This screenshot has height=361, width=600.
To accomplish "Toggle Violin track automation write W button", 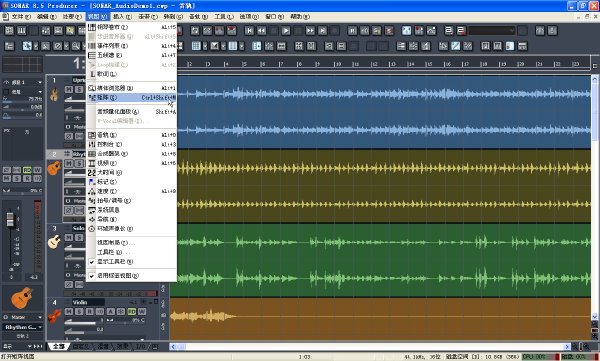I will click(142, 312).
